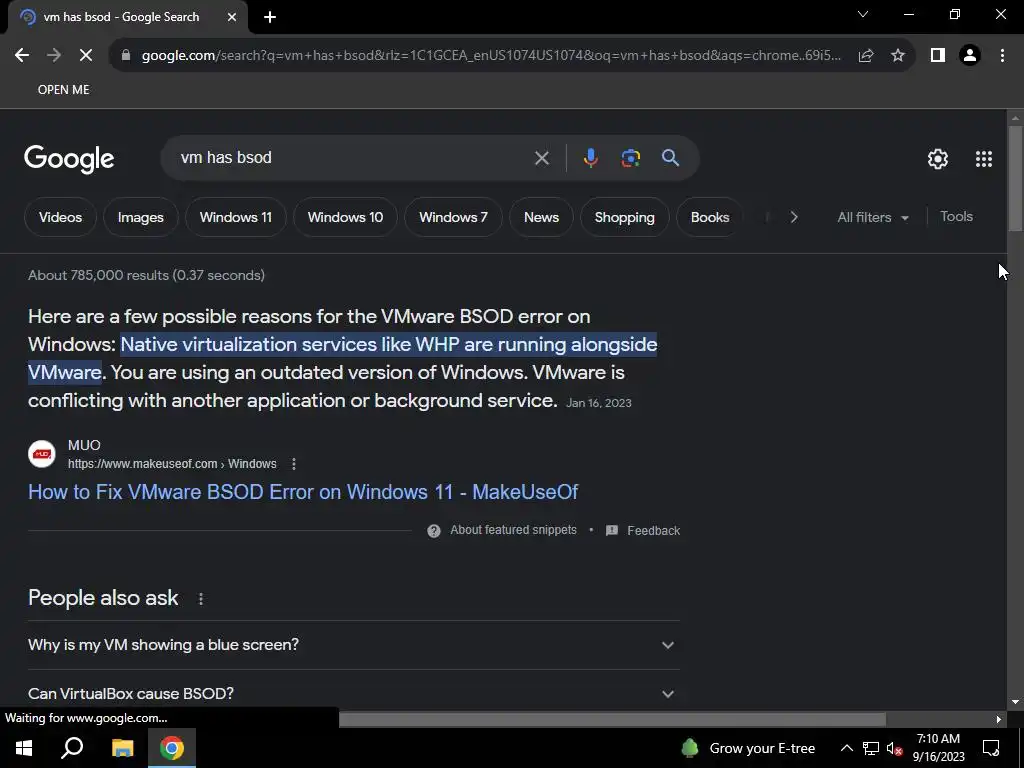Select the Windows 7 filter chip
The height and width of the screenshot is (768, 1024).
(x=453, y=217)
